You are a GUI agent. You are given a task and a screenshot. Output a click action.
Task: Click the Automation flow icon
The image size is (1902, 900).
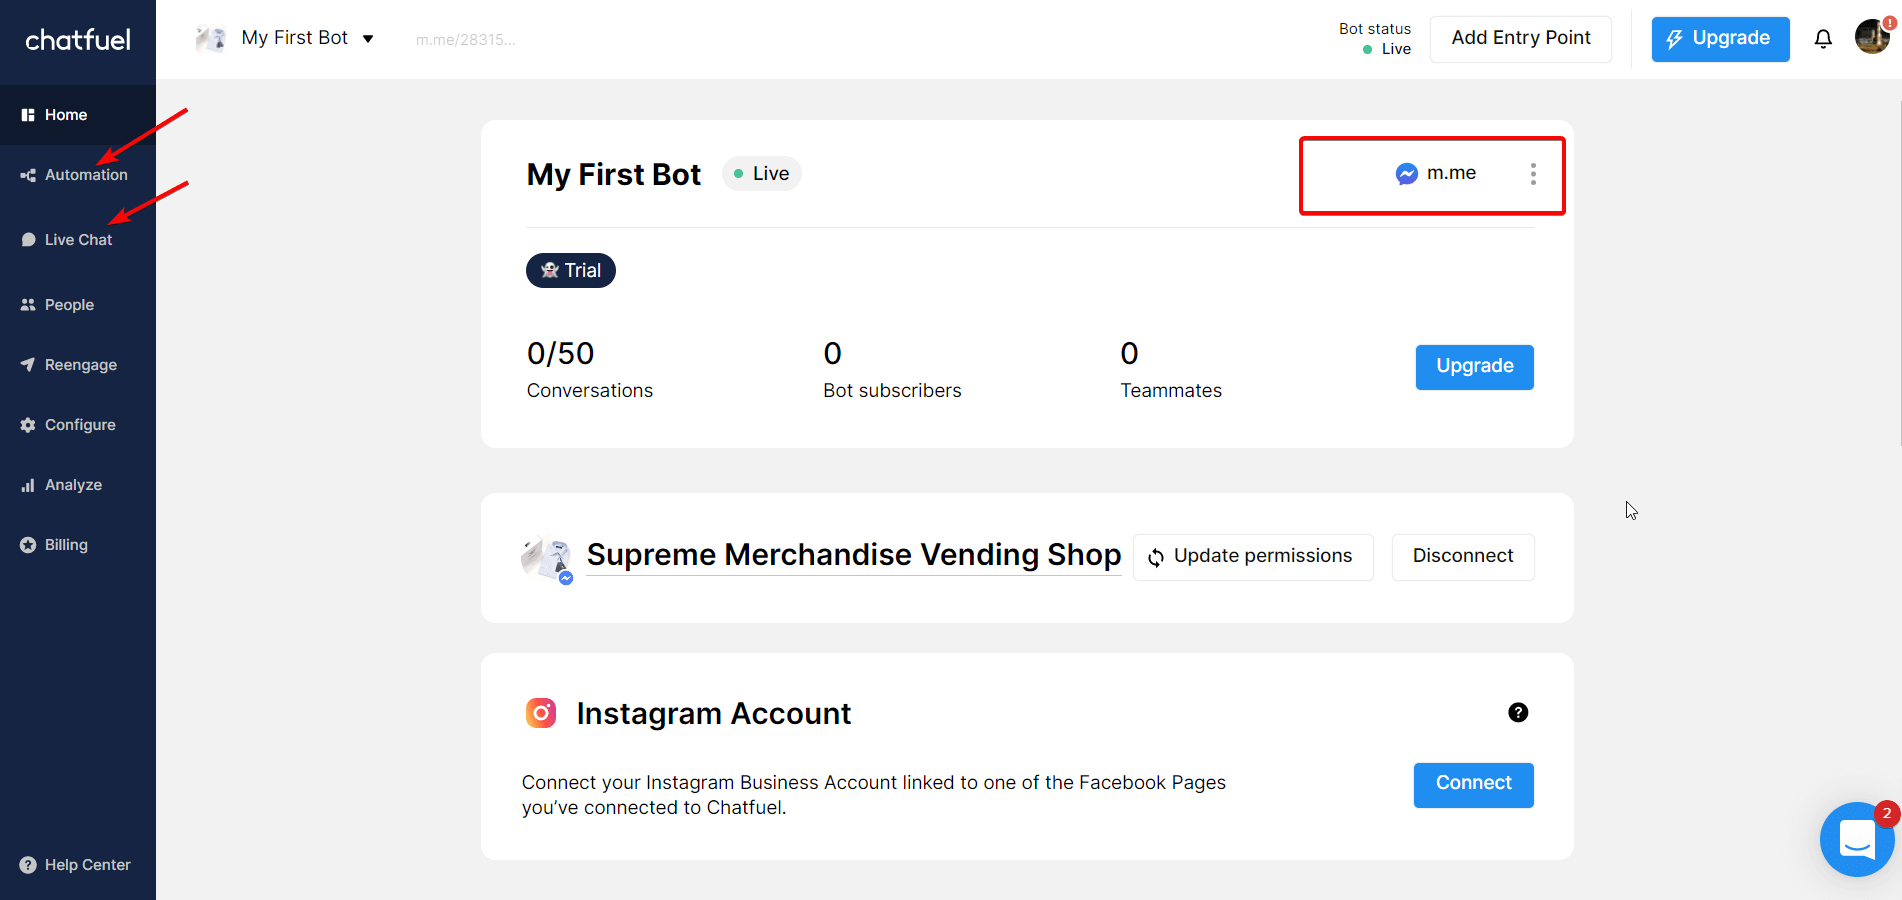[x=28, y=175]
